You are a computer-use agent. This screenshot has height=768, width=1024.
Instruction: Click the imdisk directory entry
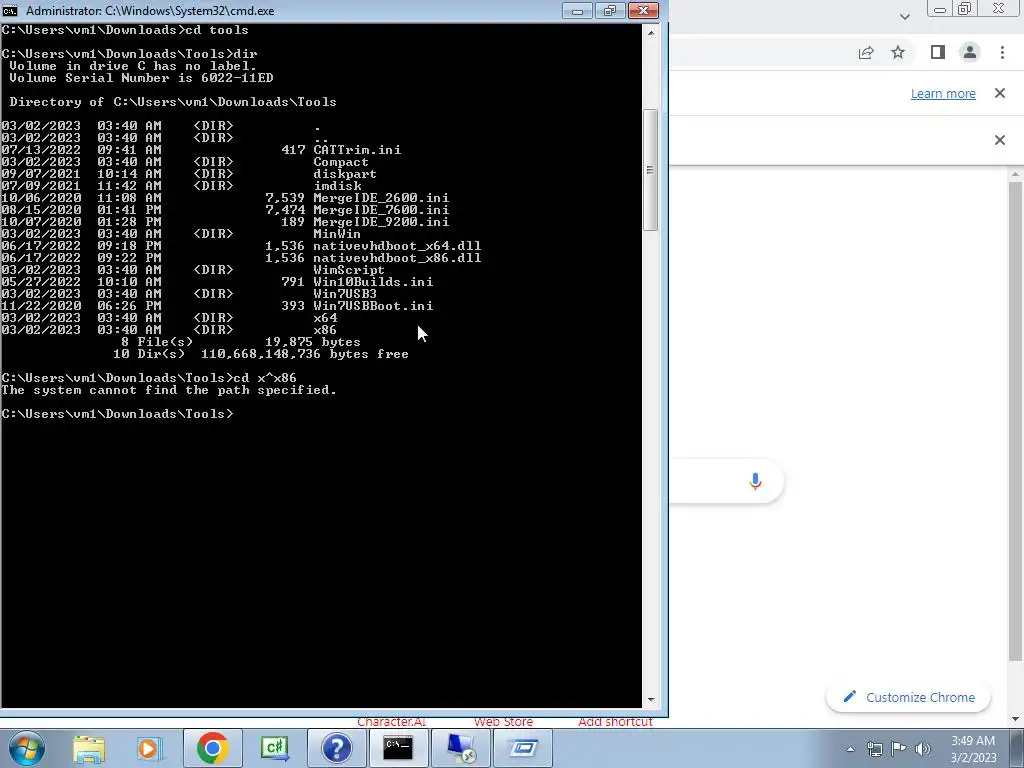(337, 186)
